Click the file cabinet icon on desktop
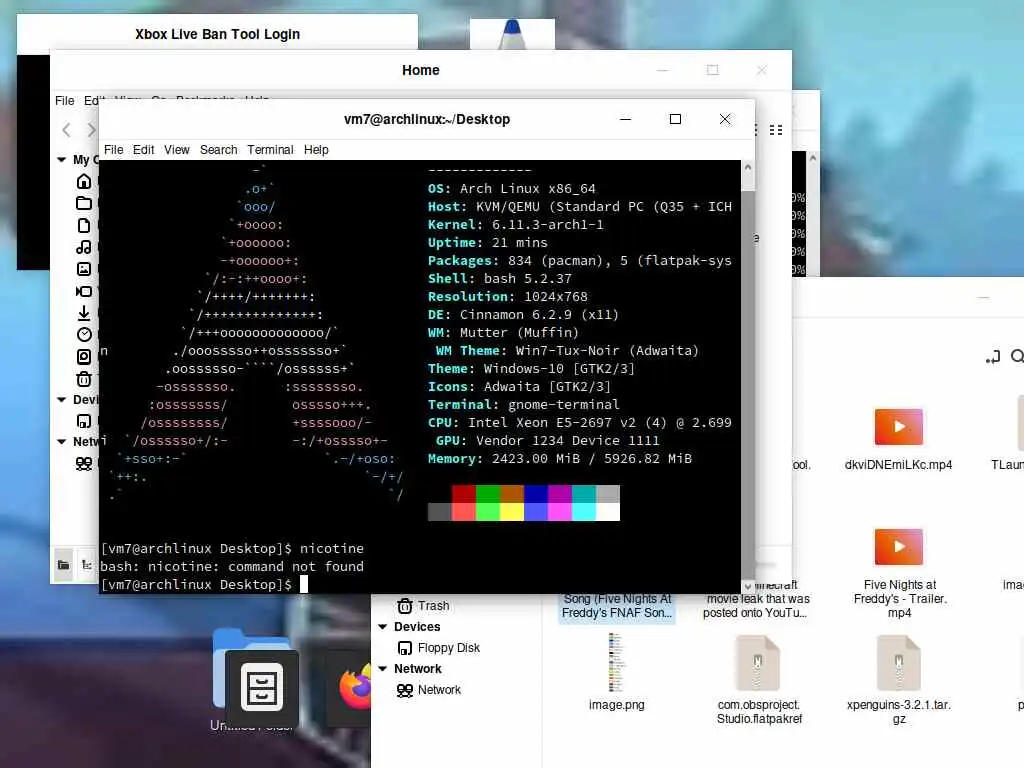 click(262, 688)
